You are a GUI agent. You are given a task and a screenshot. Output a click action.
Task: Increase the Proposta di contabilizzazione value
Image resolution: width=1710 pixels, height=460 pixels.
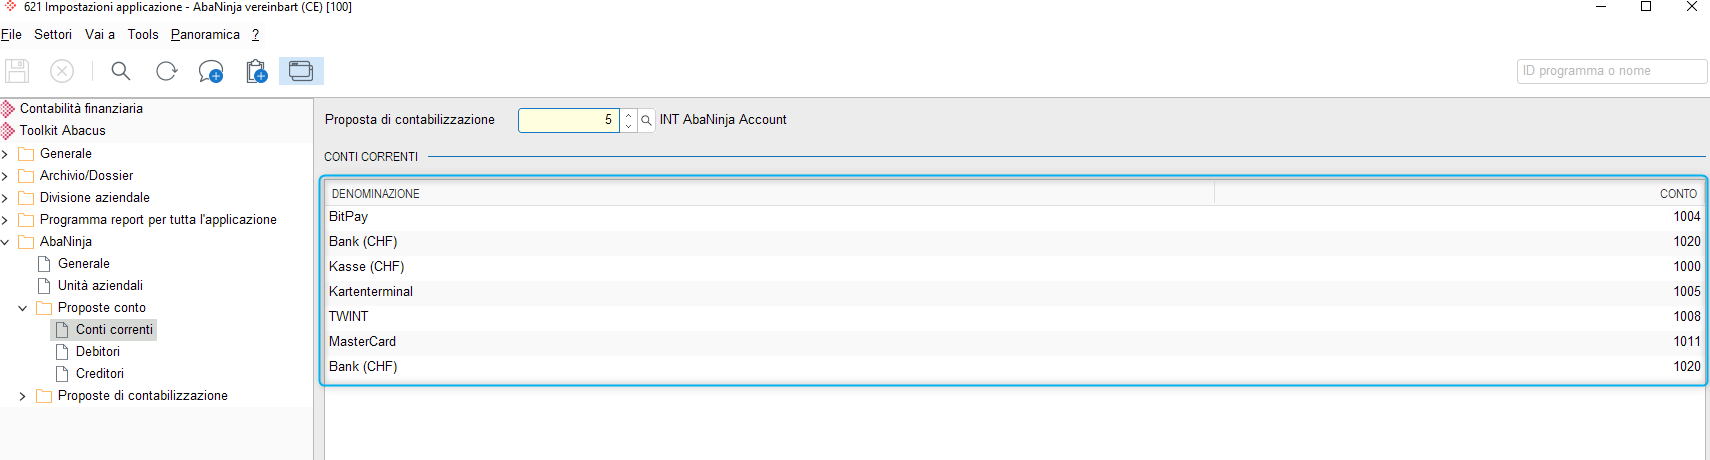point(628,115)
